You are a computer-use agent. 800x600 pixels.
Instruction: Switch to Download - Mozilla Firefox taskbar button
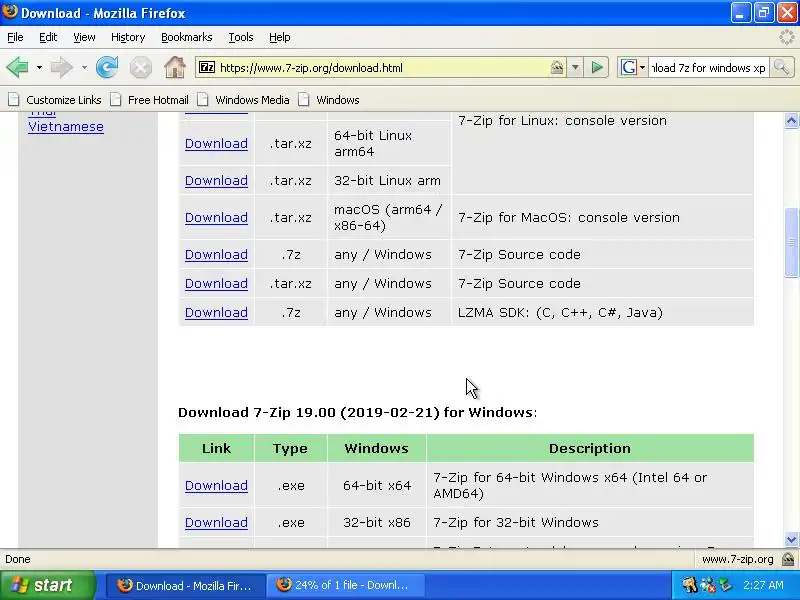tap(186, 585)
